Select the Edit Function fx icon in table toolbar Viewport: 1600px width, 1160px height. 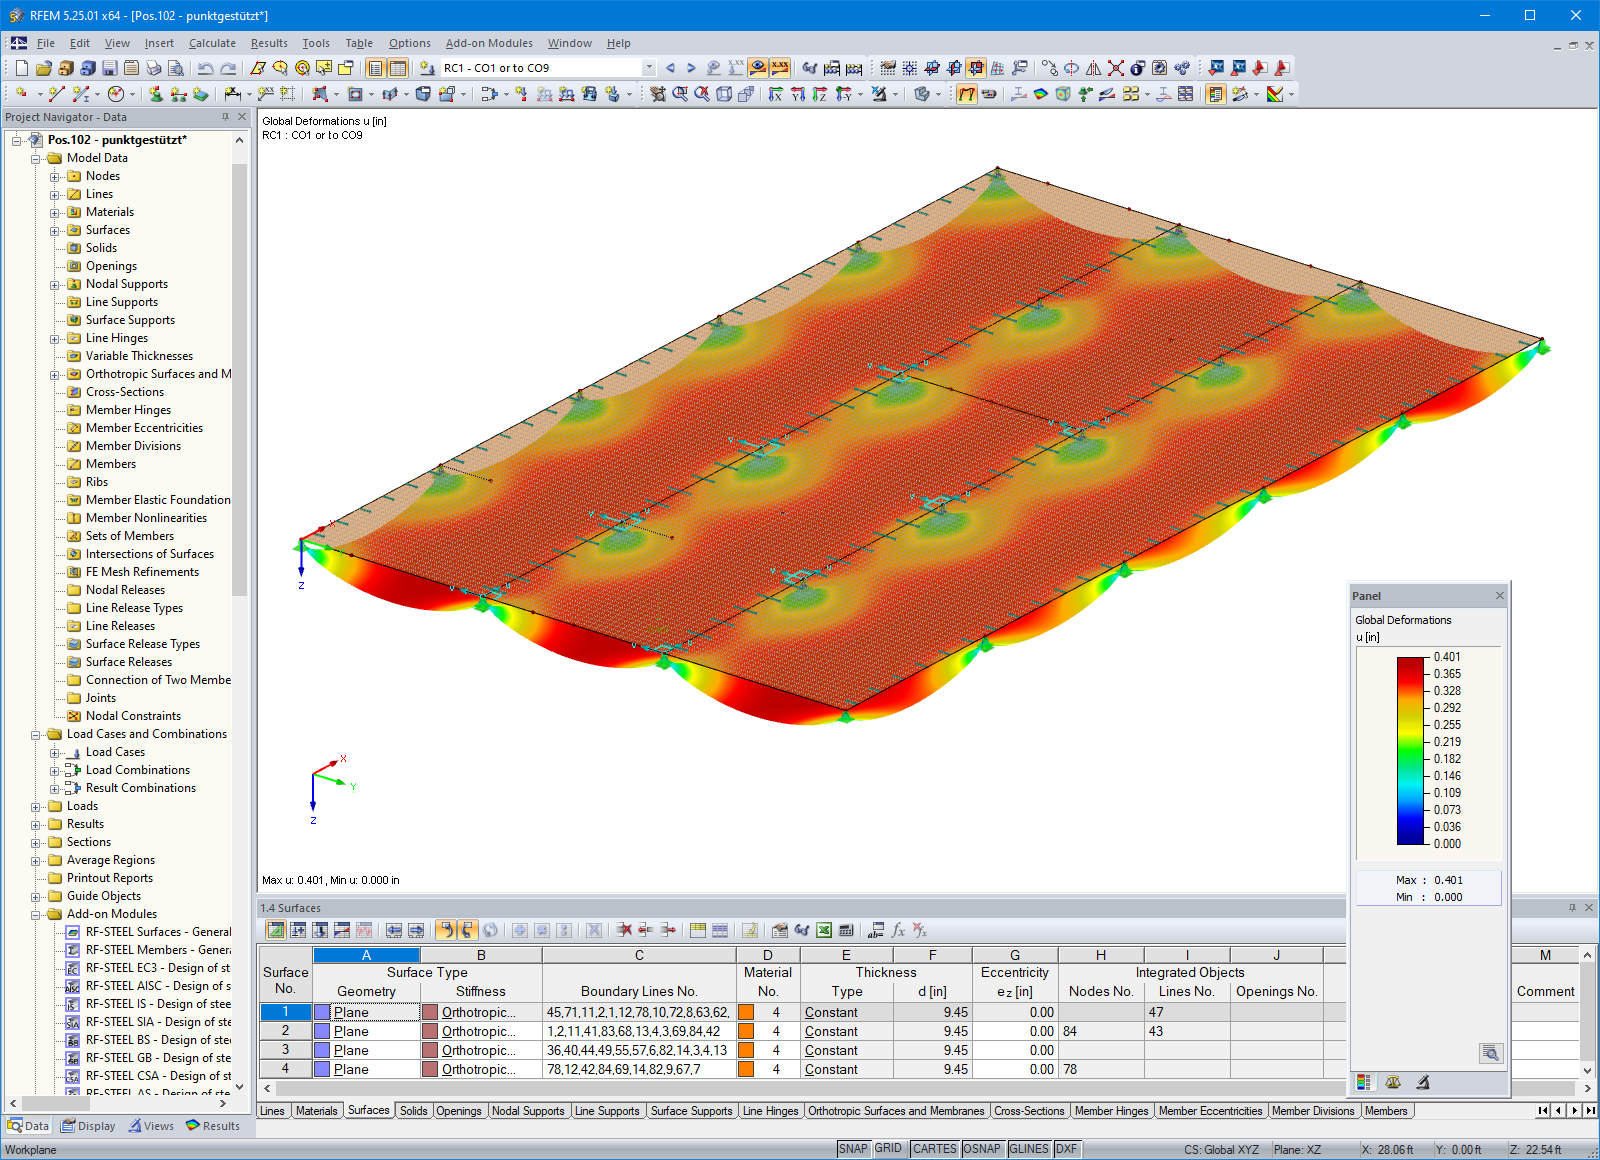tap(898, 931)
